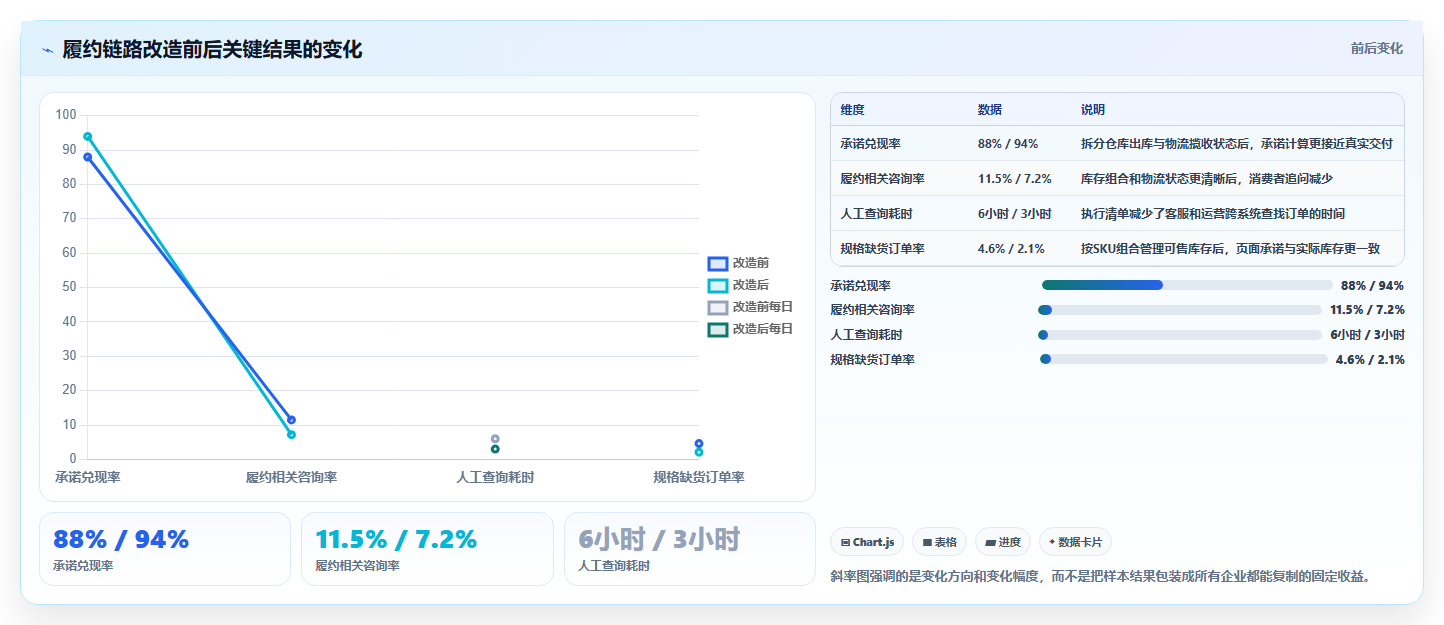Click the 规格缺货订单率 x-axis label
This screenshot has height=625, width=1444.
699,477
